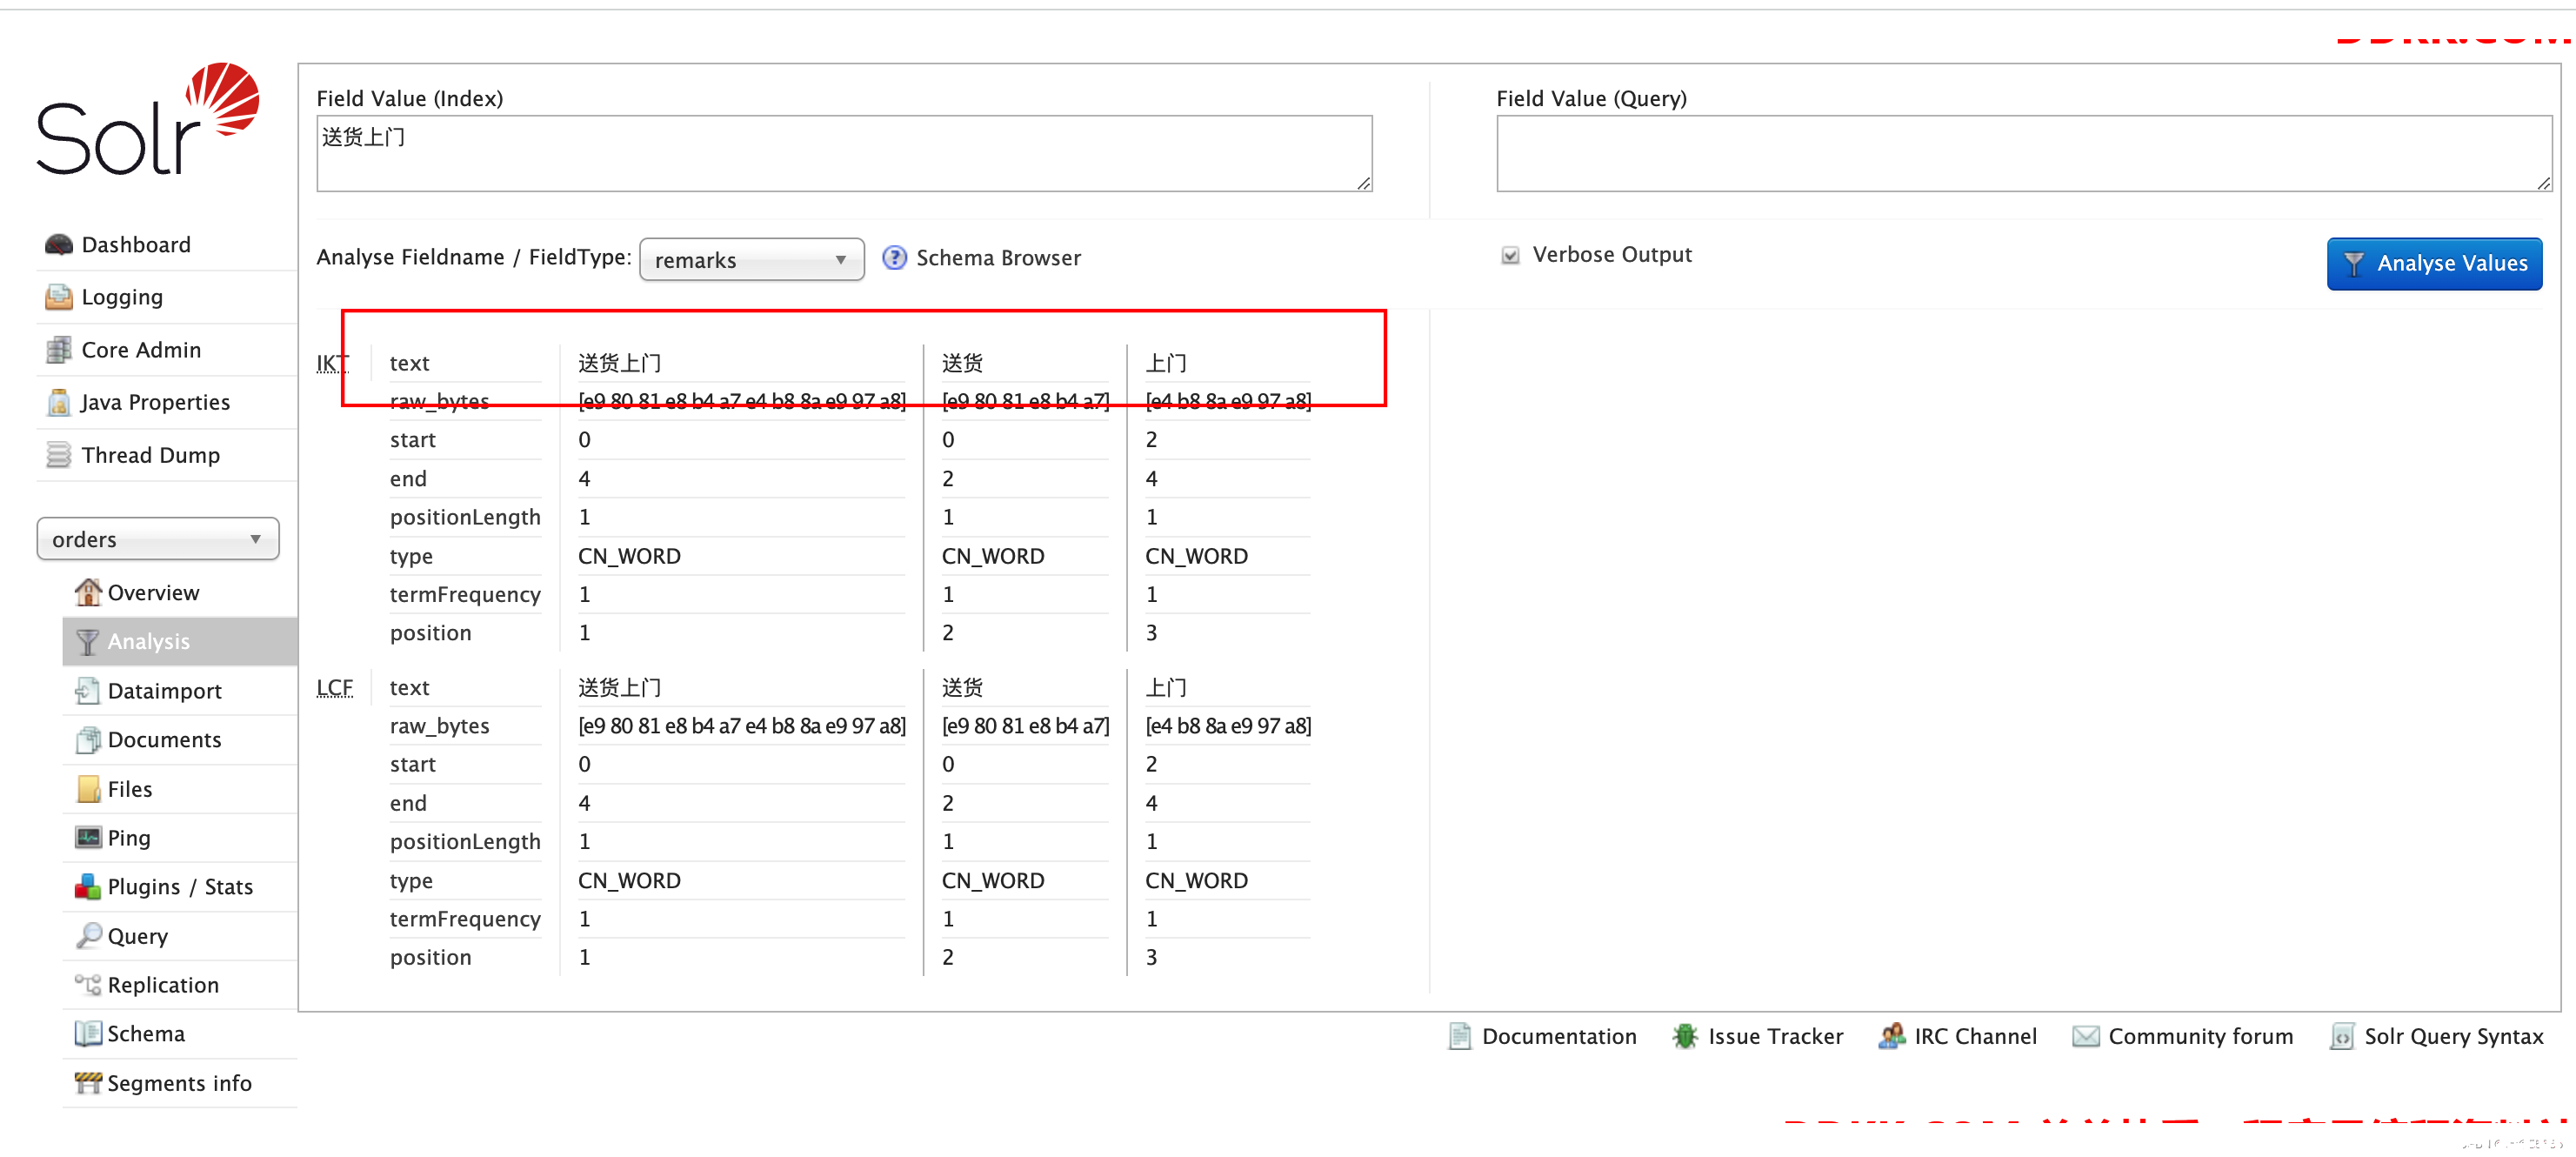The height and width of the screenshot is (1157, 2576).
Task: Click the Analyse Values button
Action: [x=2433, y=264]
